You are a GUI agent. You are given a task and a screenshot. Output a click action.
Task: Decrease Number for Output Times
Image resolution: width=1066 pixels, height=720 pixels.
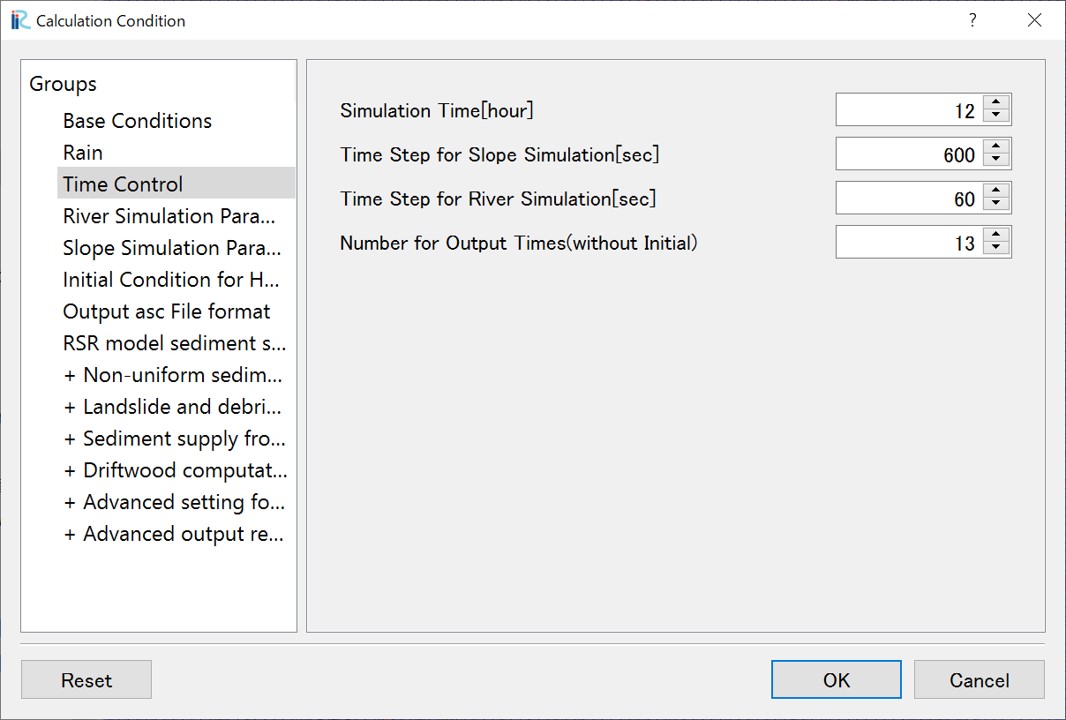click(x=996, y=250)
